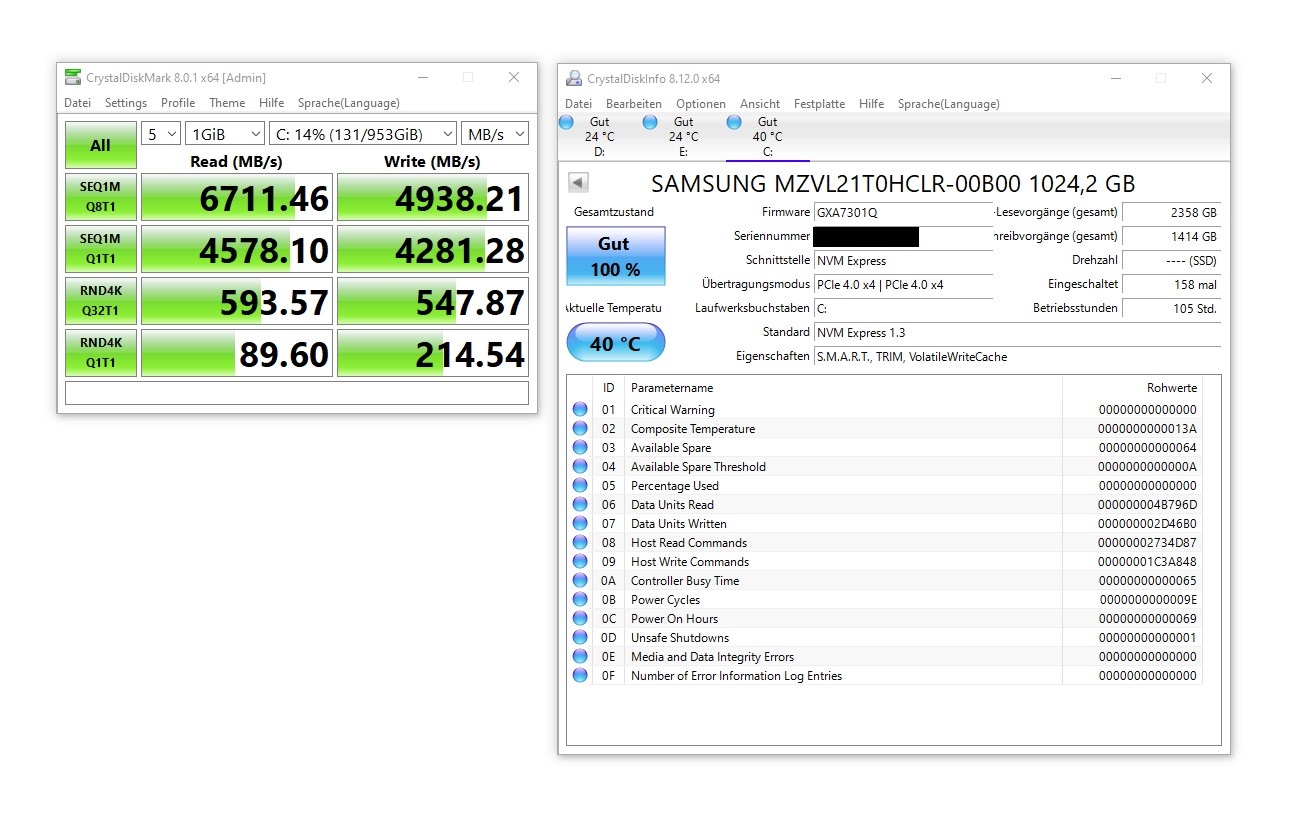1309x814 pixels.
Task: Open Hilfe menu in CrystalDiskInfo
Action: coord(871,104)
